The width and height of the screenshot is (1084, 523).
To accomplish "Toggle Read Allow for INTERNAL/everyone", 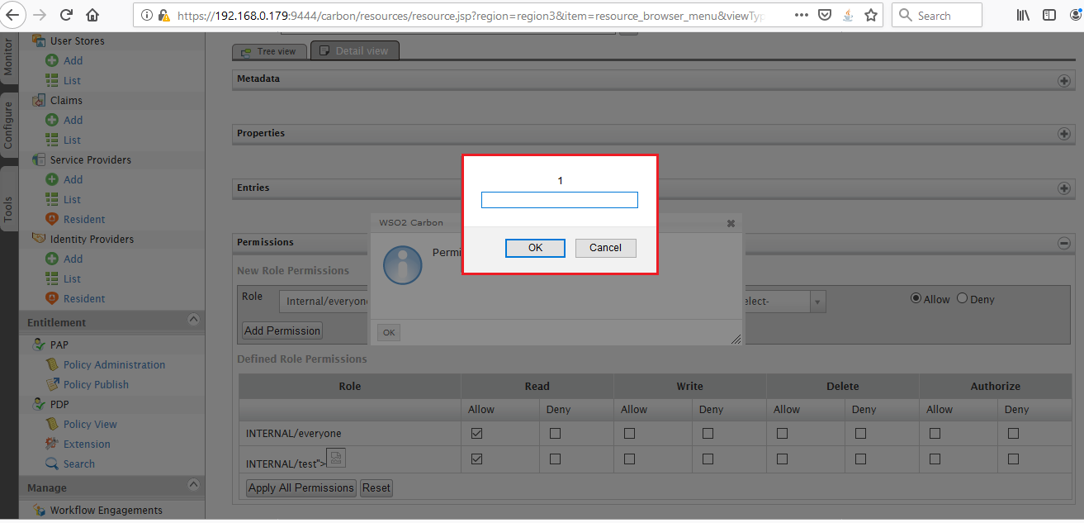I will click(476, 434).
